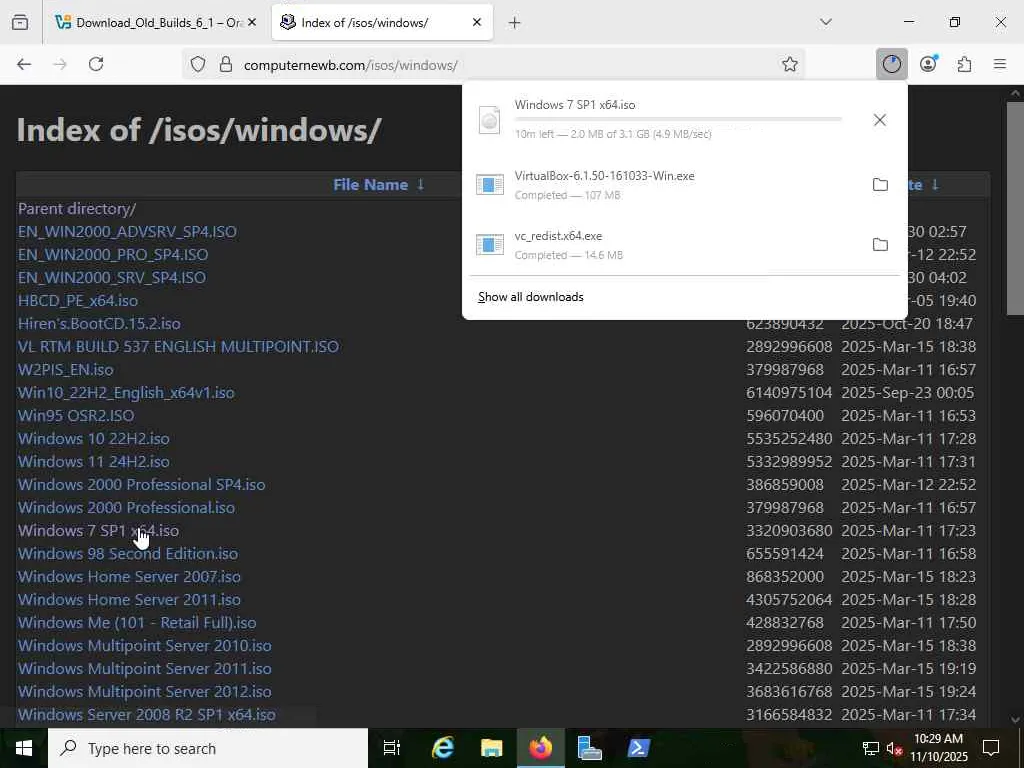Download Win10_22H2_English_x64v1.iso
Viewport: 1024px width, 768px height.
[126, 392]
